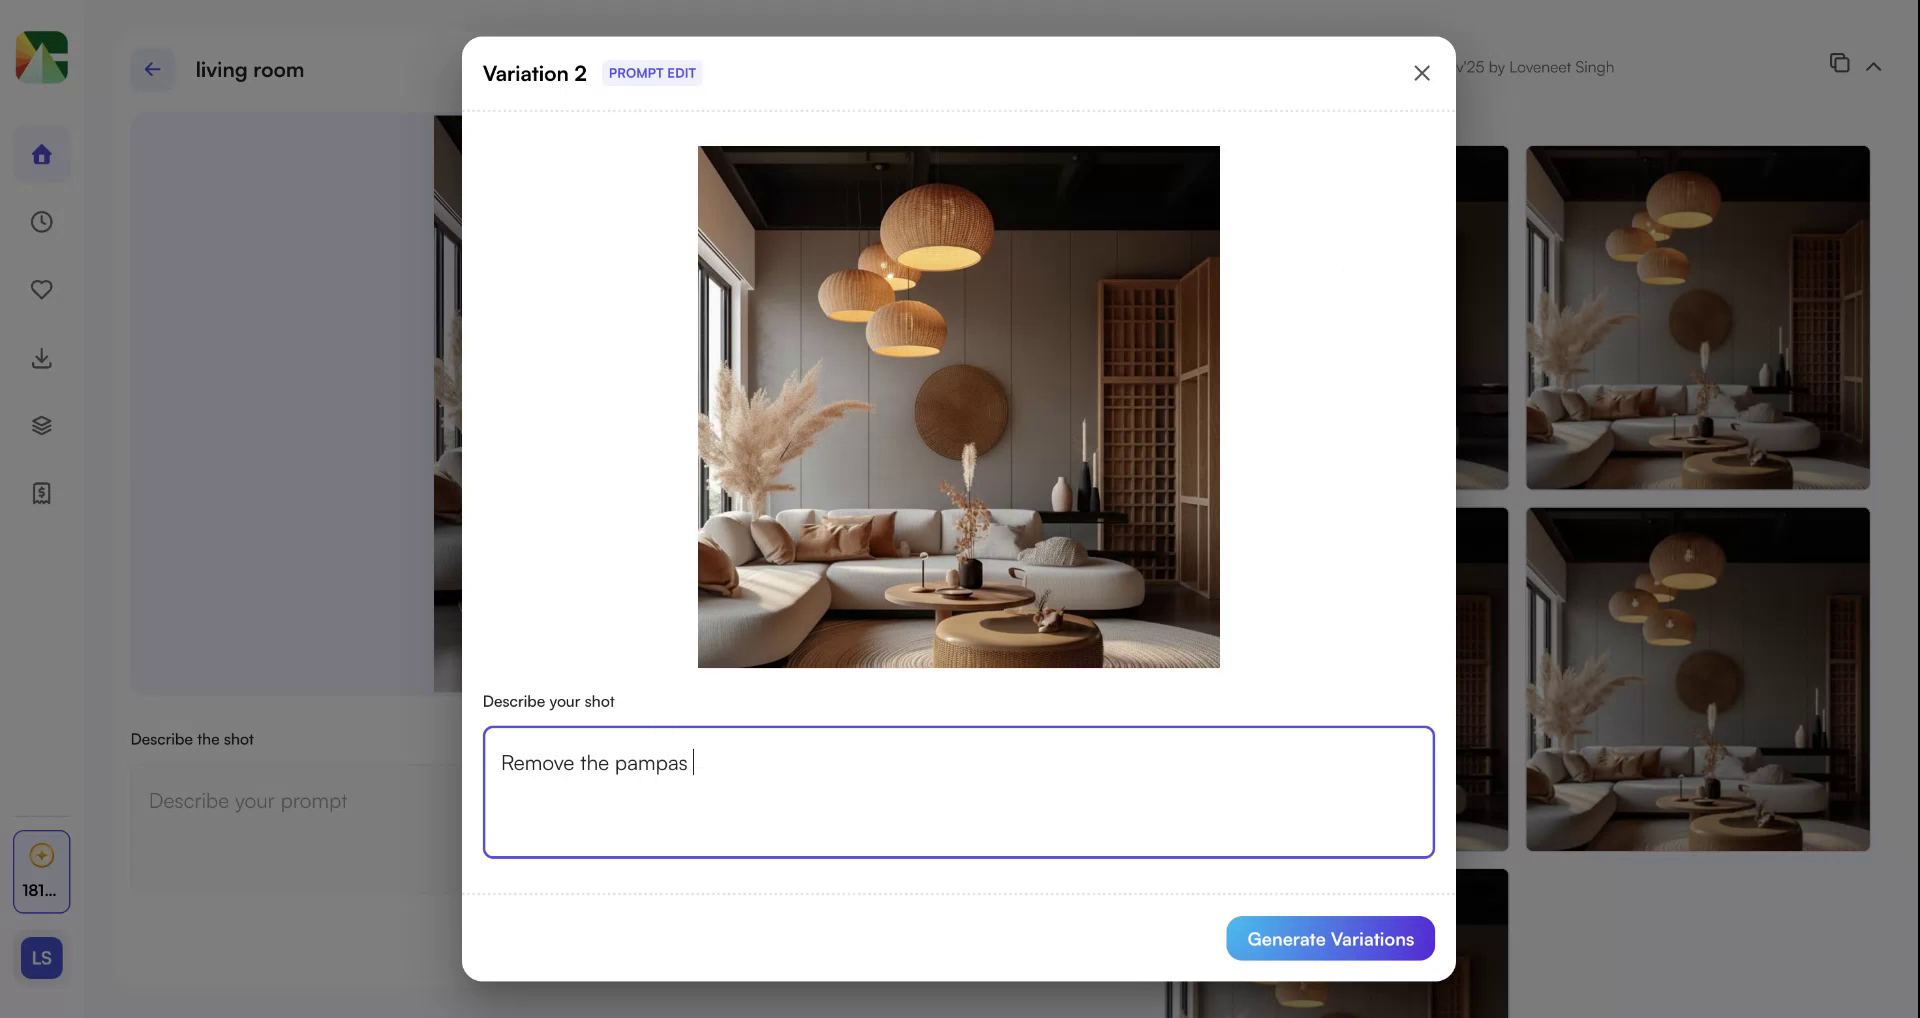Toggle the PROMPT EDIT badge

652,73
